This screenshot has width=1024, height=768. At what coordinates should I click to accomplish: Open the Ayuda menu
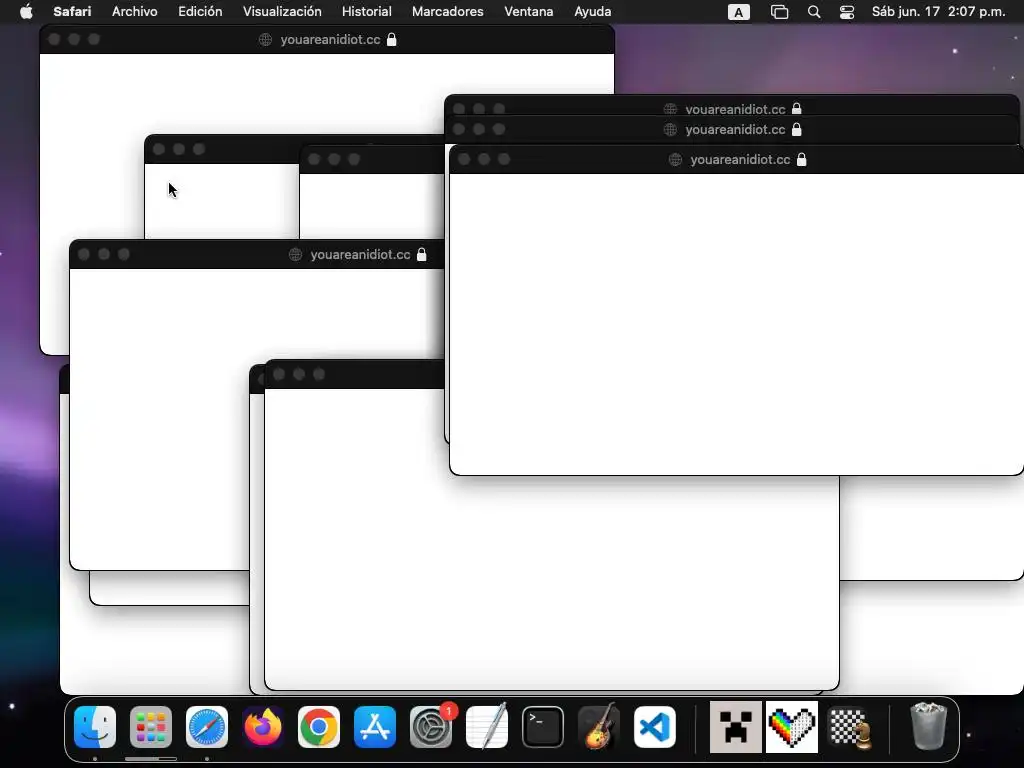592,12
